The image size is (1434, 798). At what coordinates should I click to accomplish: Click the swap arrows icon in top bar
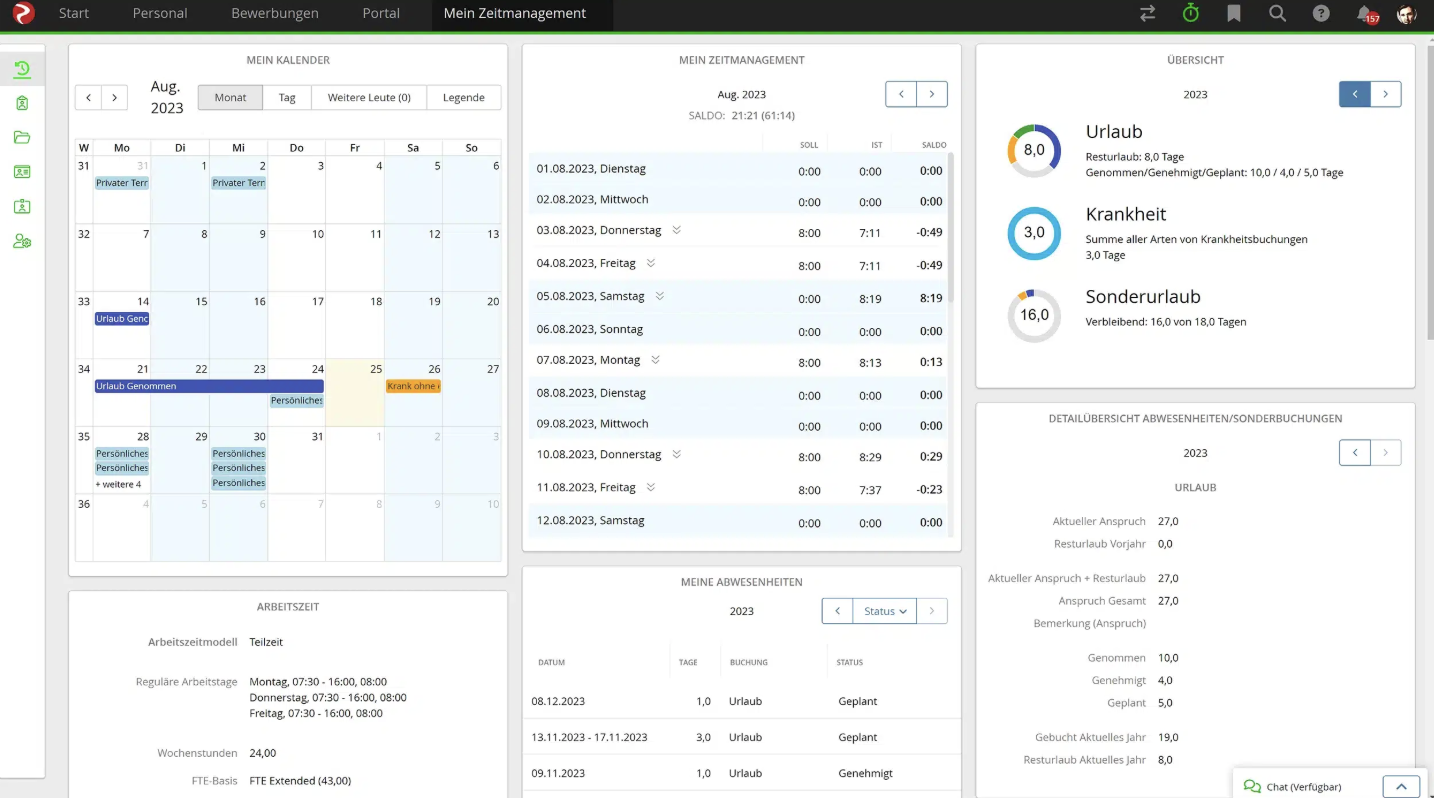click(x=1147, y=14)
